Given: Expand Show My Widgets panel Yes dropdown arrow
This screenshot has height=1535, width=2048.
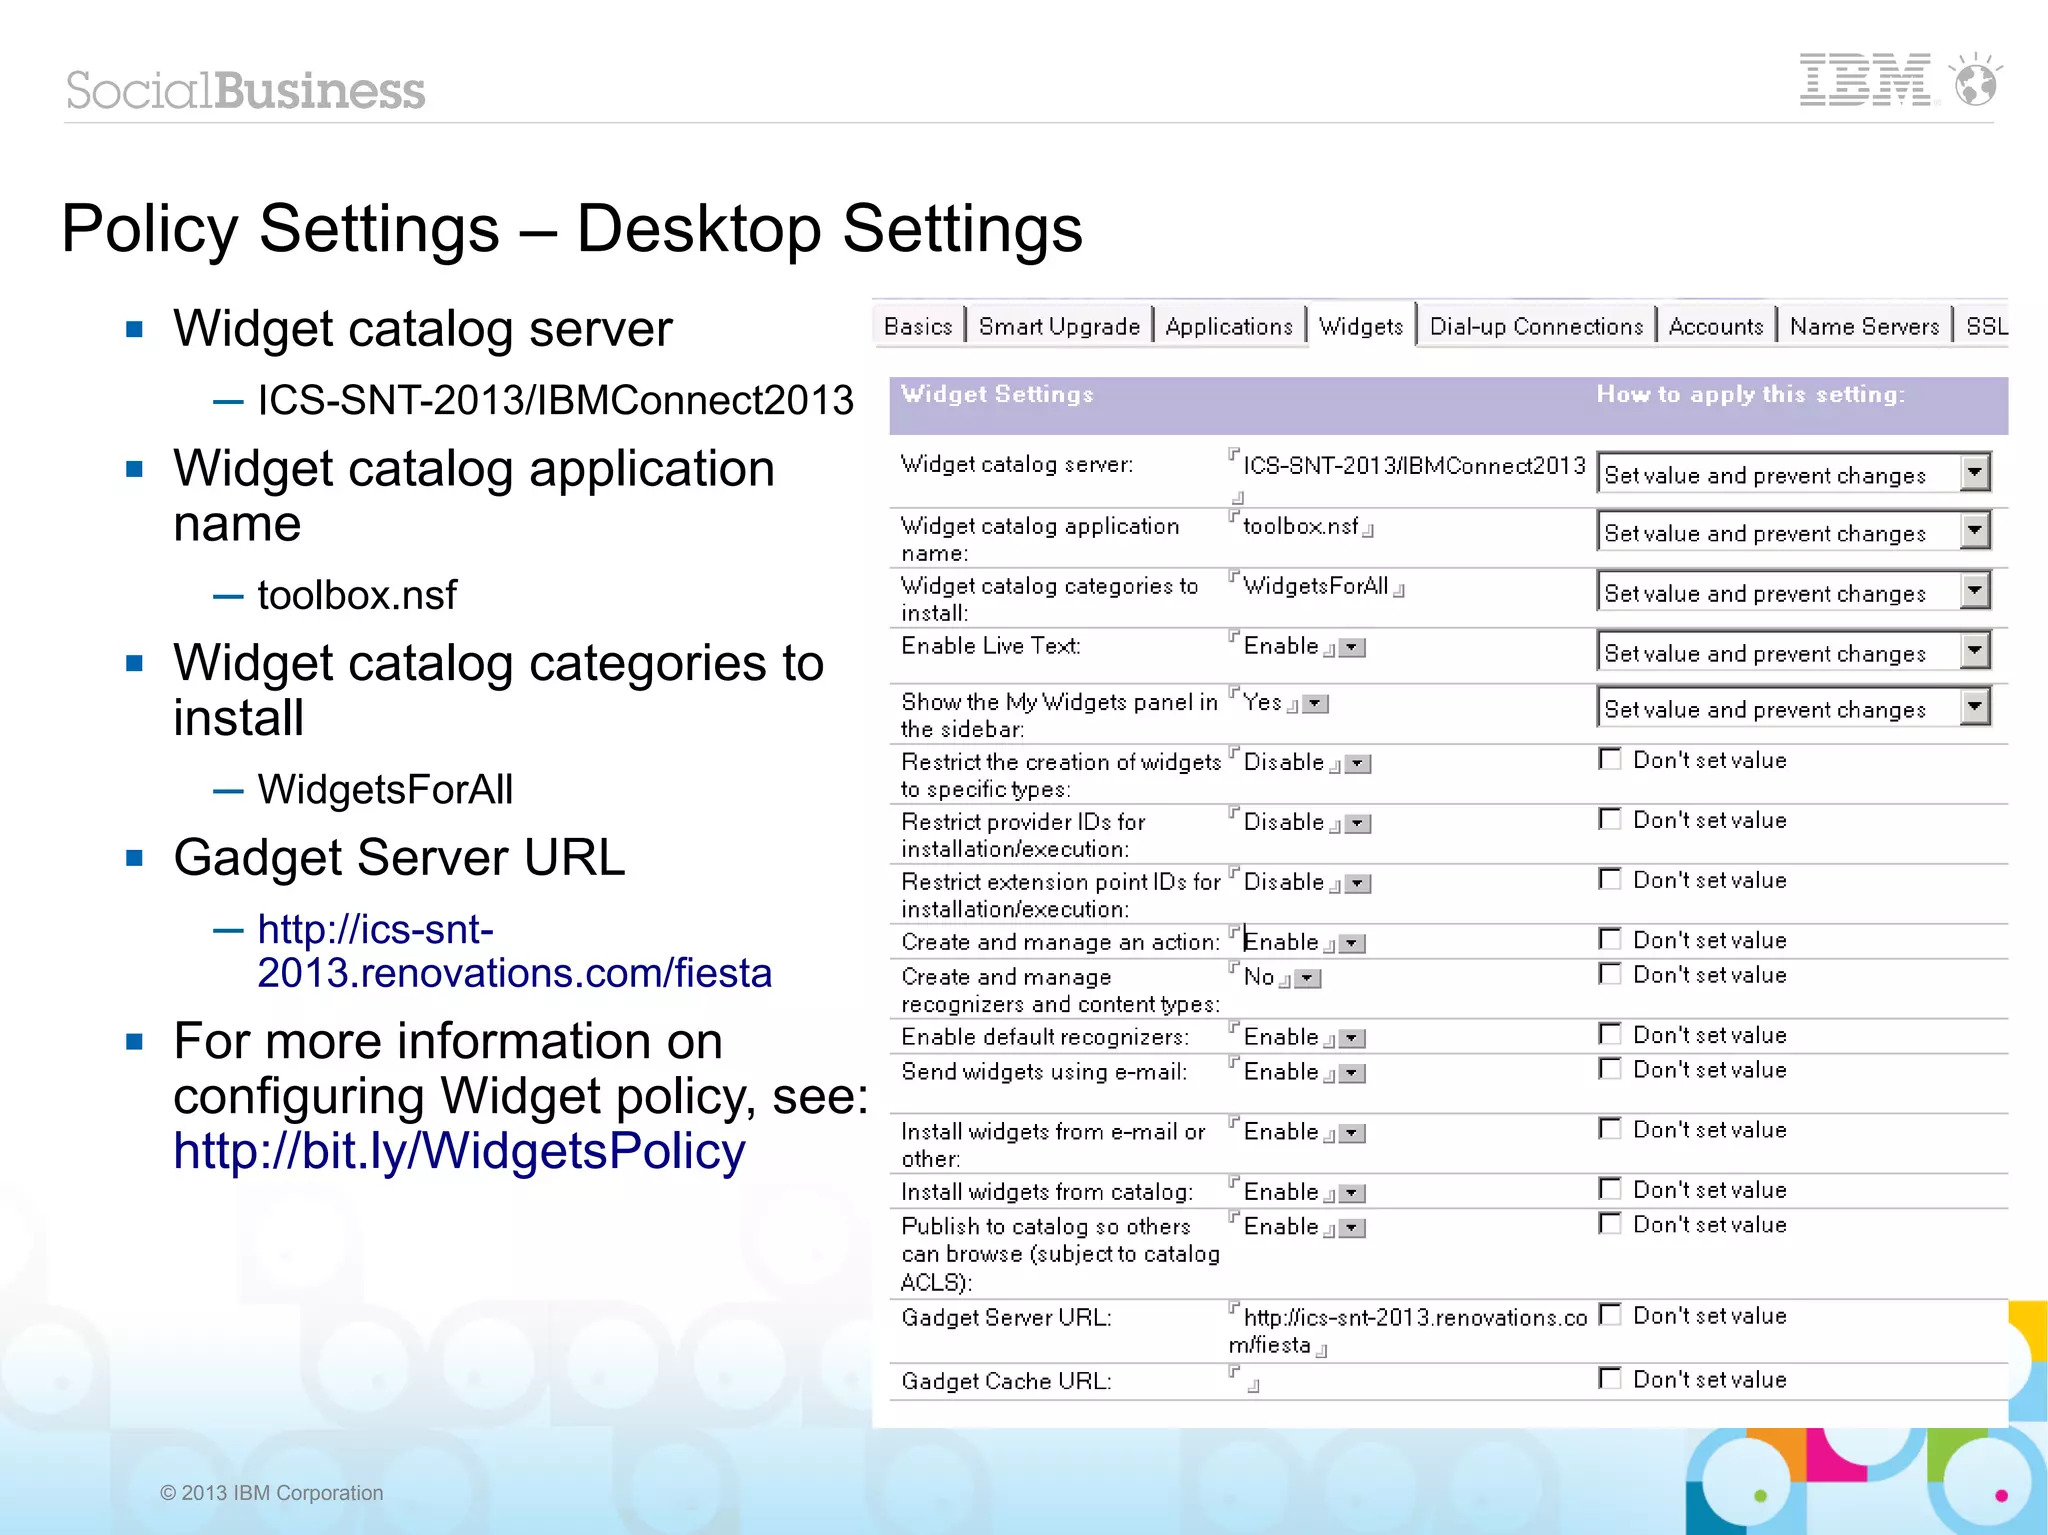Looking at the screenshot, I should click(x=1315, y=704).
